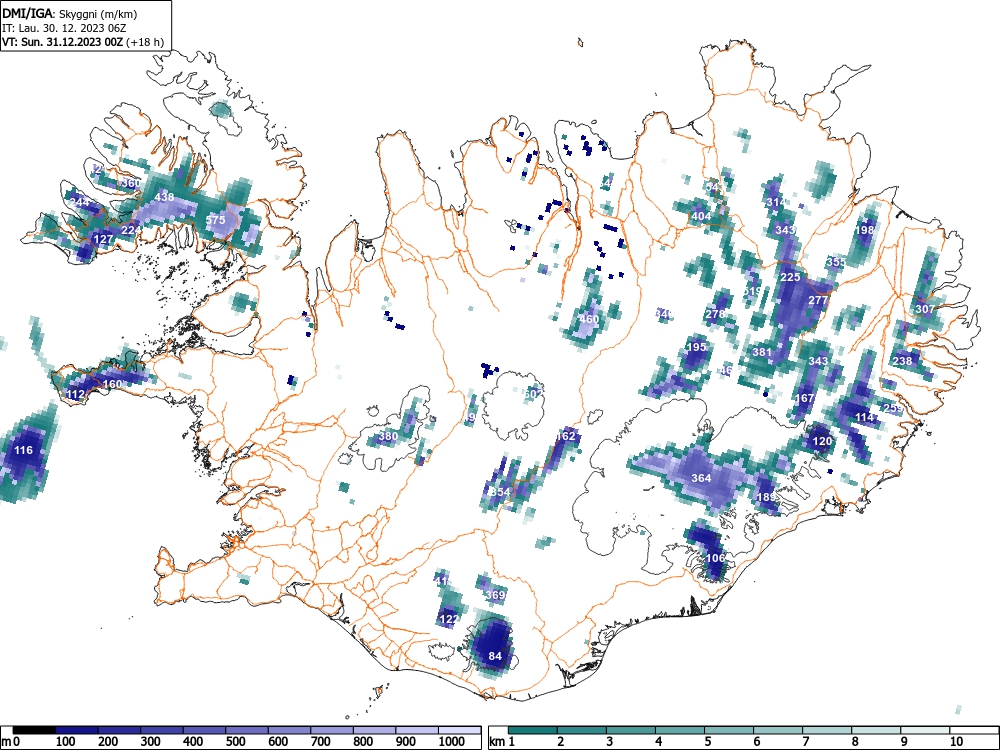Viewport: 1000px width, 750px height.
Task: Pick the pale lavender swatch above the 1000 label
Action: click(x=459, y=730)
